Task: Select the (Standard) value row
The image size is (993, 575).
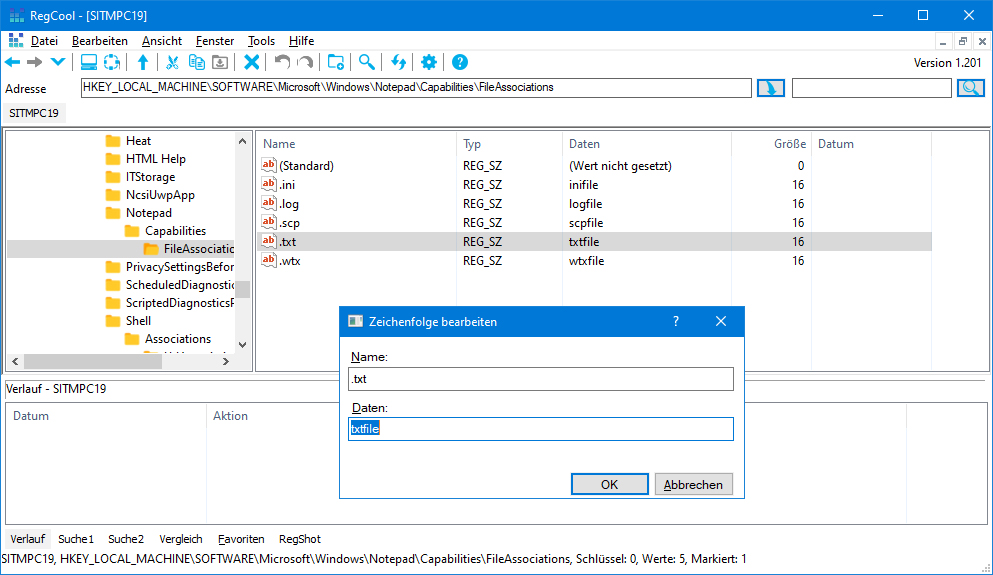Action: pos(595,166)
